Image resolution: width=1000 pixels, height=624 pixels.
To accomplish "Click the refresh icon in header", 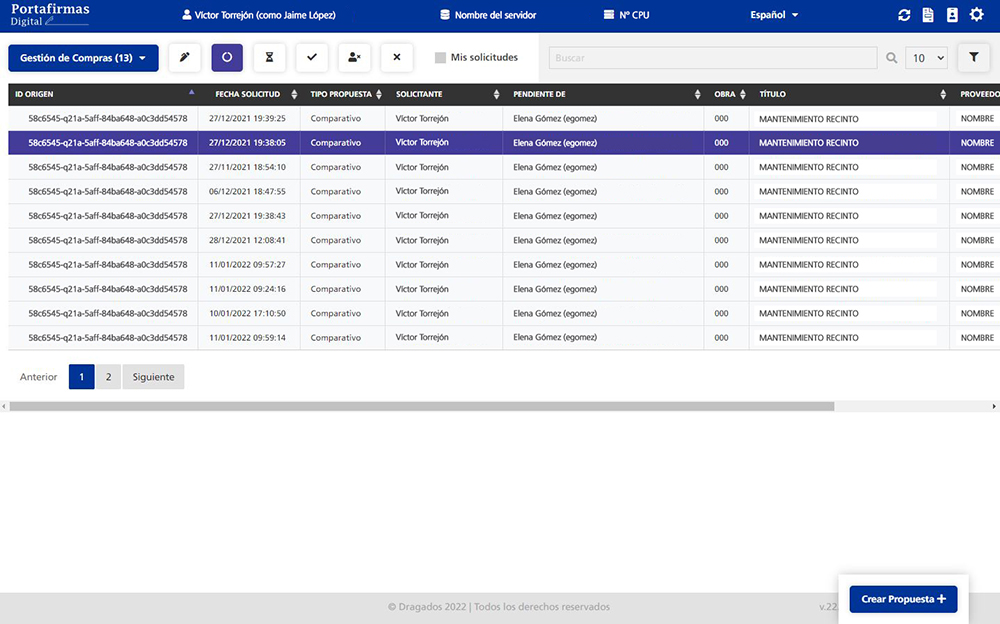I will [904, 15].
